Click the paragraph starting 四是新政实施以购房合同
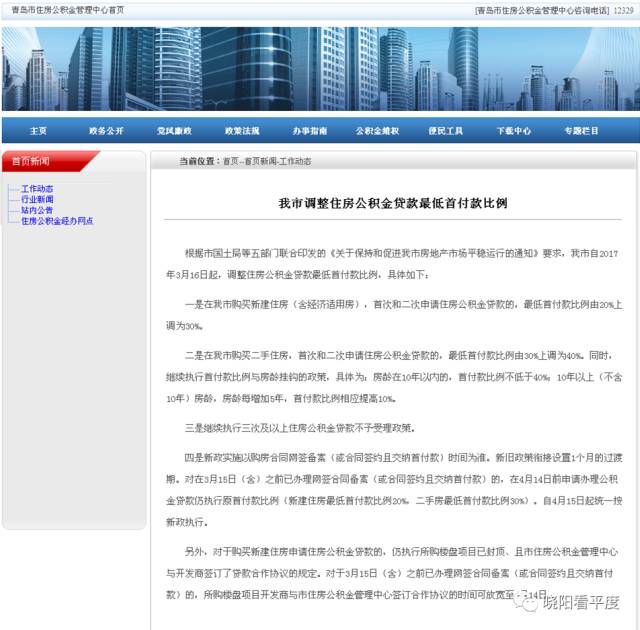The height and width of the screenshot is (630, 640). point(393,490)
